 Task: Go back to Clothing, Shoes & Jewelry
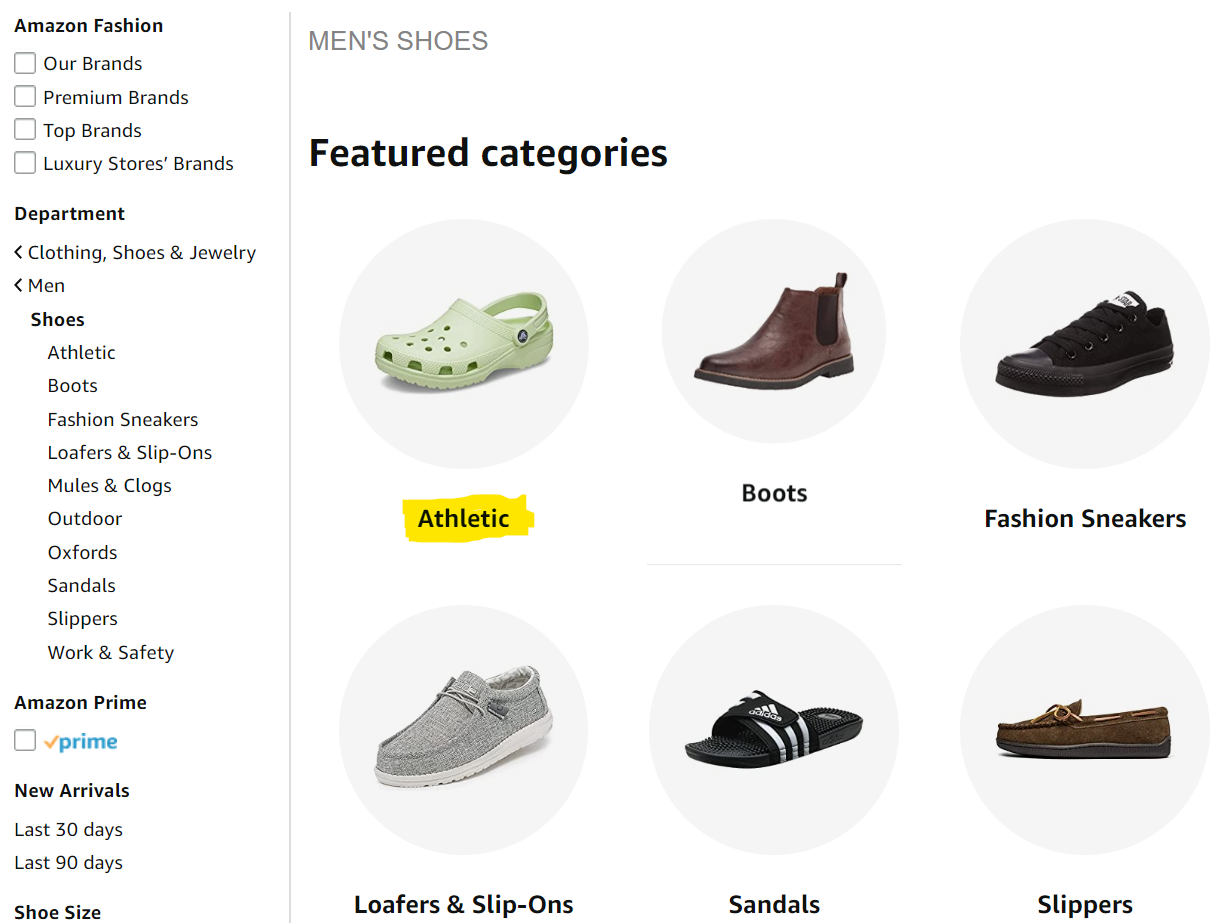tap(141, 253)
